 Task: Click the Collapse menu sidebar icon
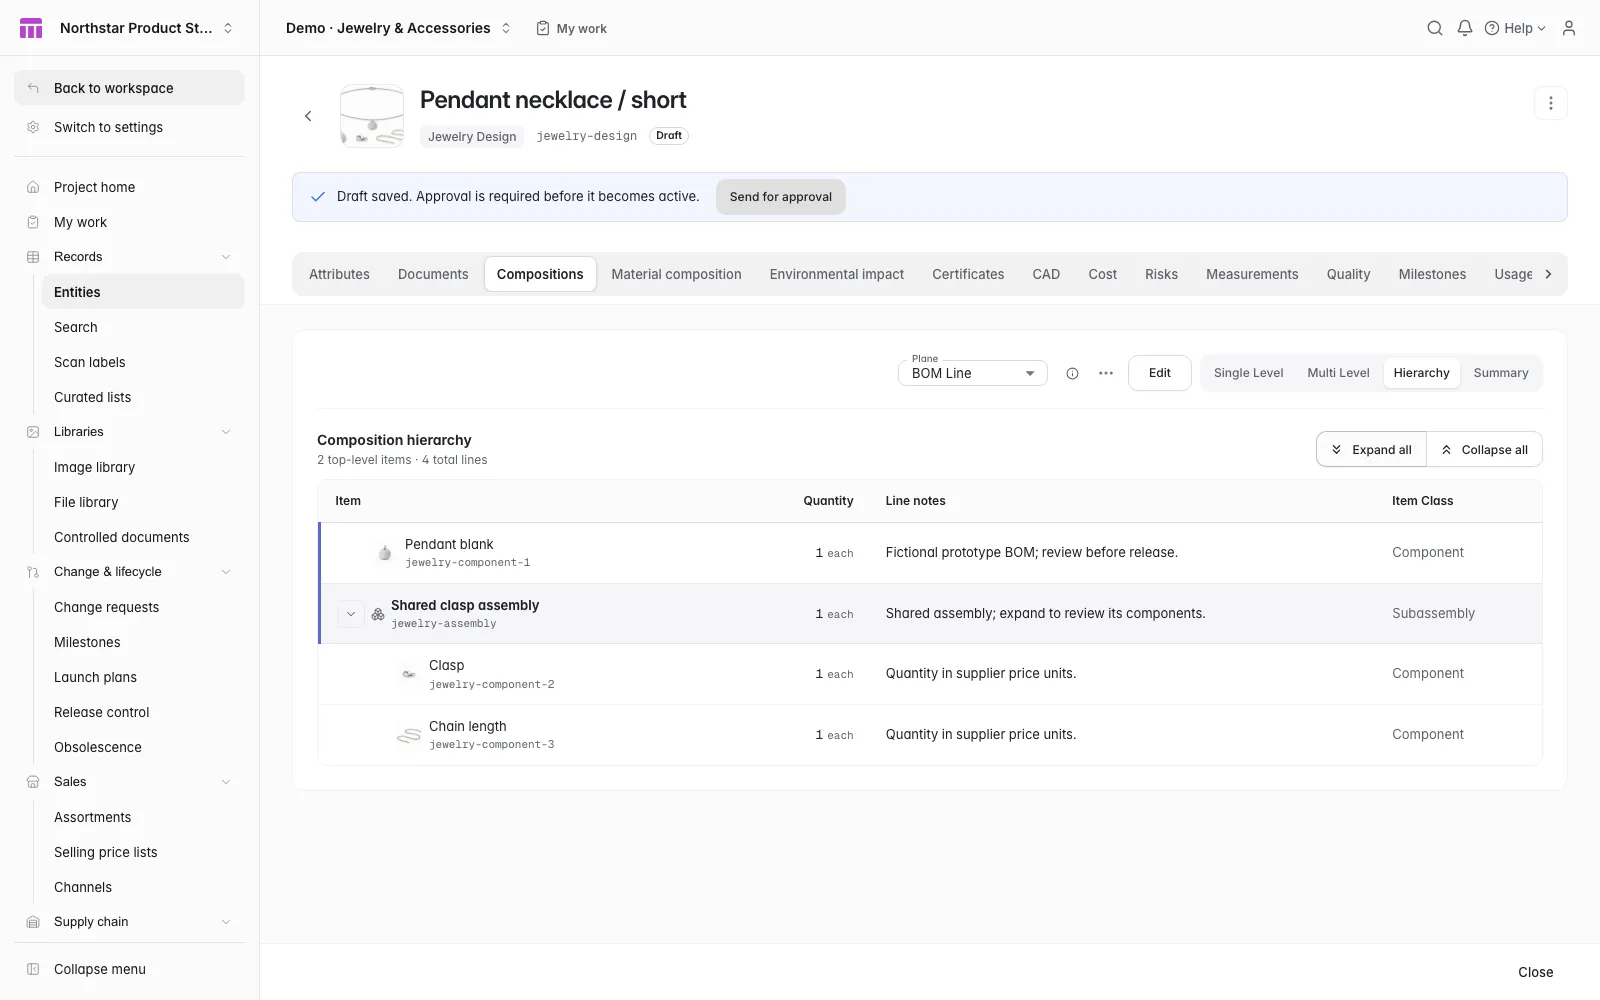33,969
